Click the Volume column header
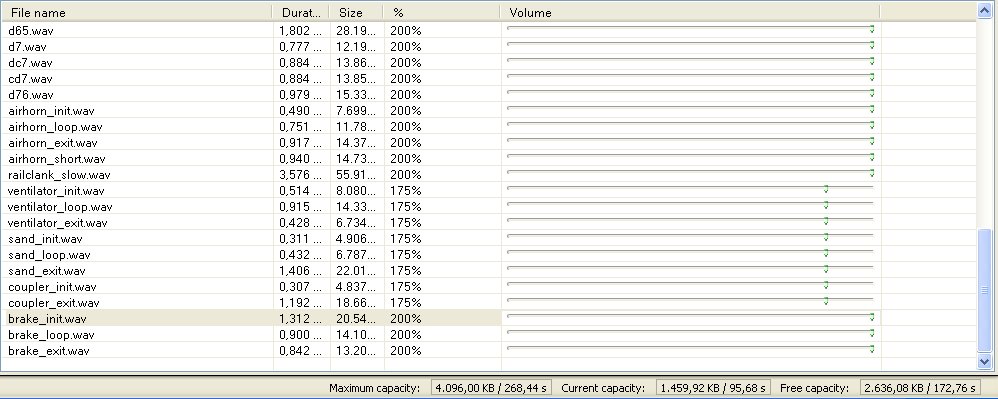Screen dimensions: 998x399 pyautogui.click(x=690, y=12)
